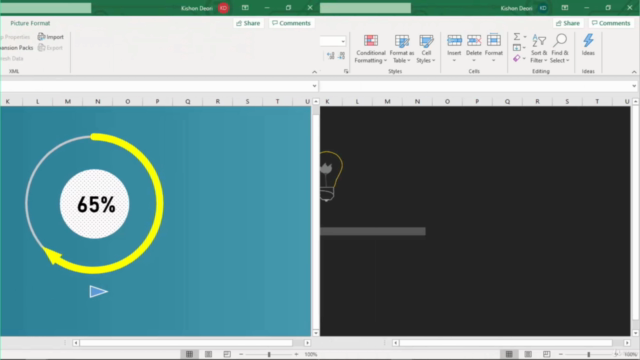
Task: Open Sort & Filter
Action: point(539,49)
